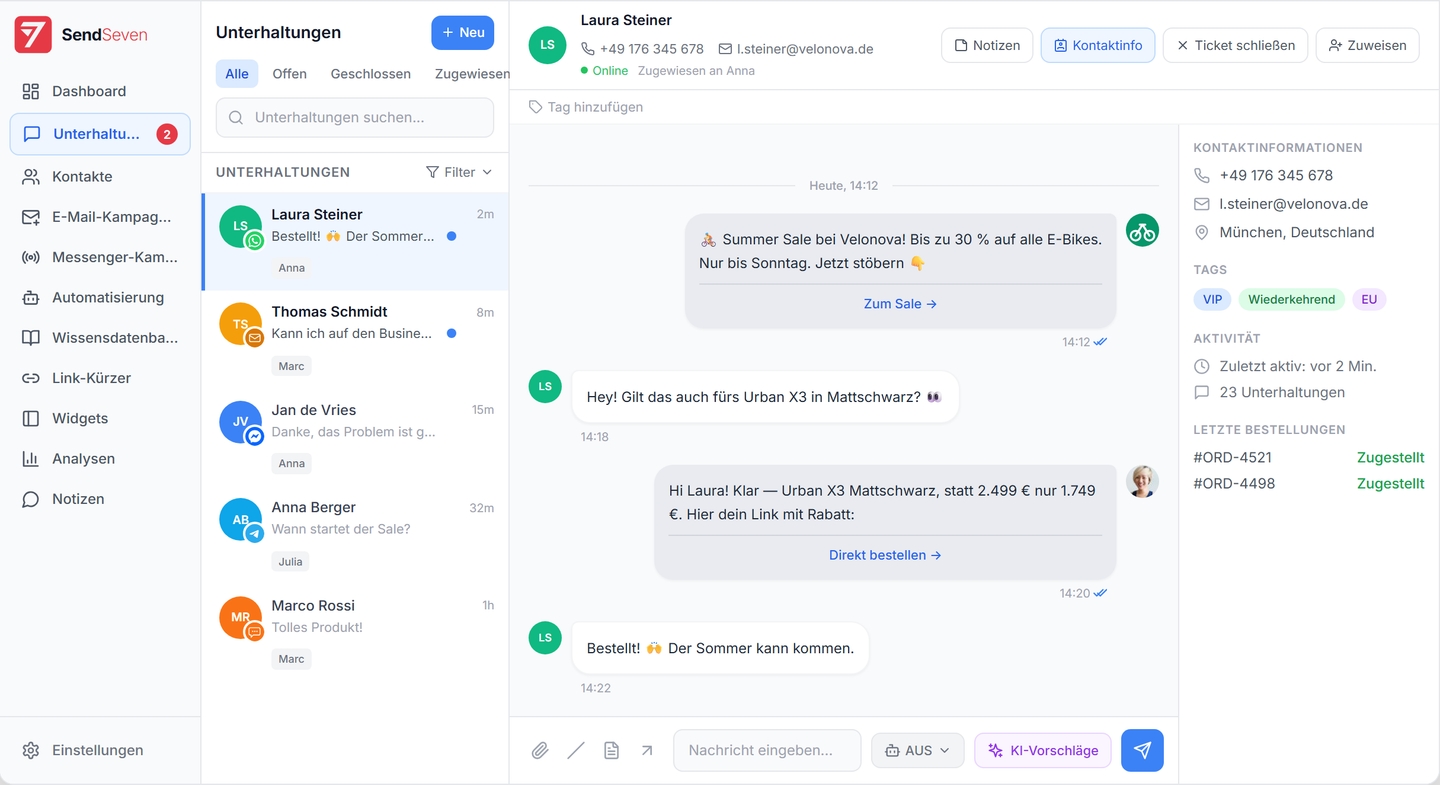Toggle the Kontaktinfo panel

1097,45
